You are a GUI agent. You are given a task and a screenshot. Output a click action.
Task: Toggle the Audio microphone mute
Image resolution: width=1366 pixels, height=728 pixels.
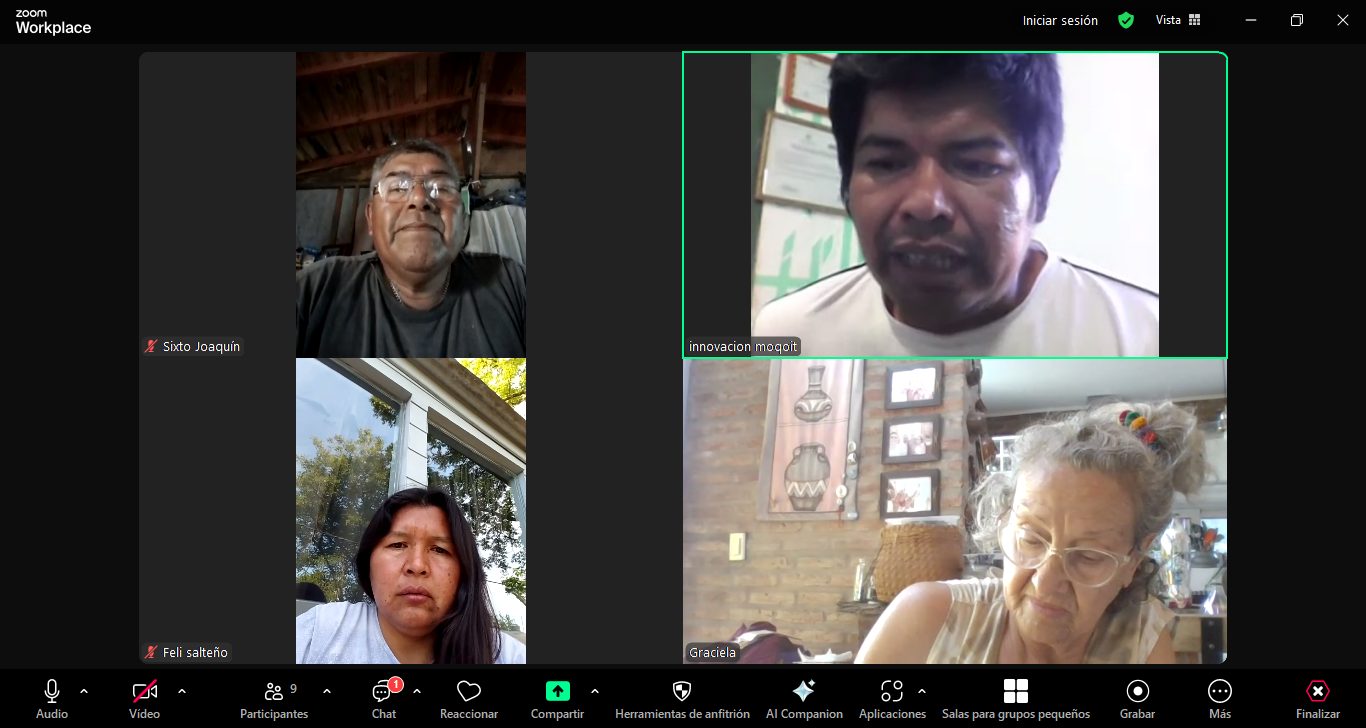[52, 692]
